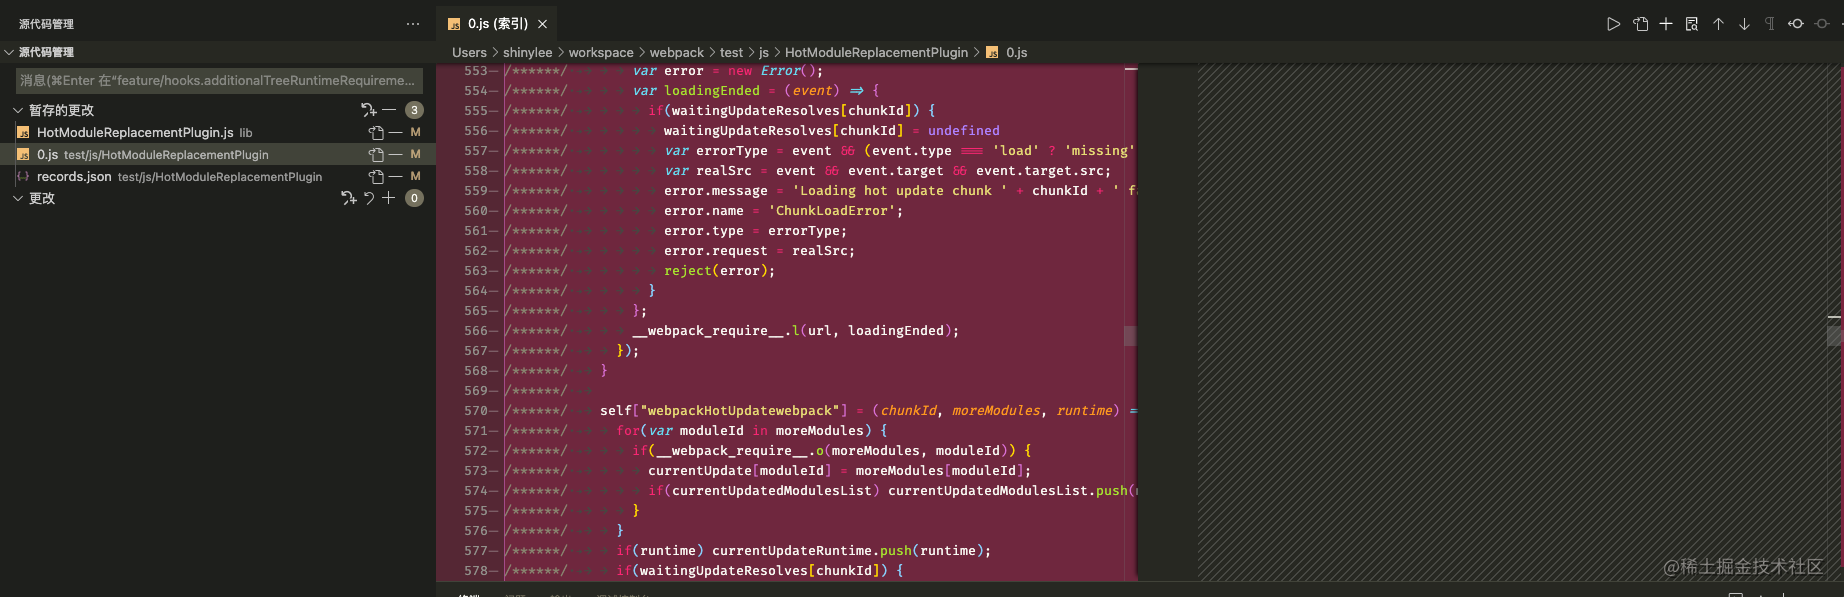Unstage HotModuleReplacementPlugin.js with minus icon
Image resolution: width=1844 pixels, height=597 pixels.
tap(396, 132)
